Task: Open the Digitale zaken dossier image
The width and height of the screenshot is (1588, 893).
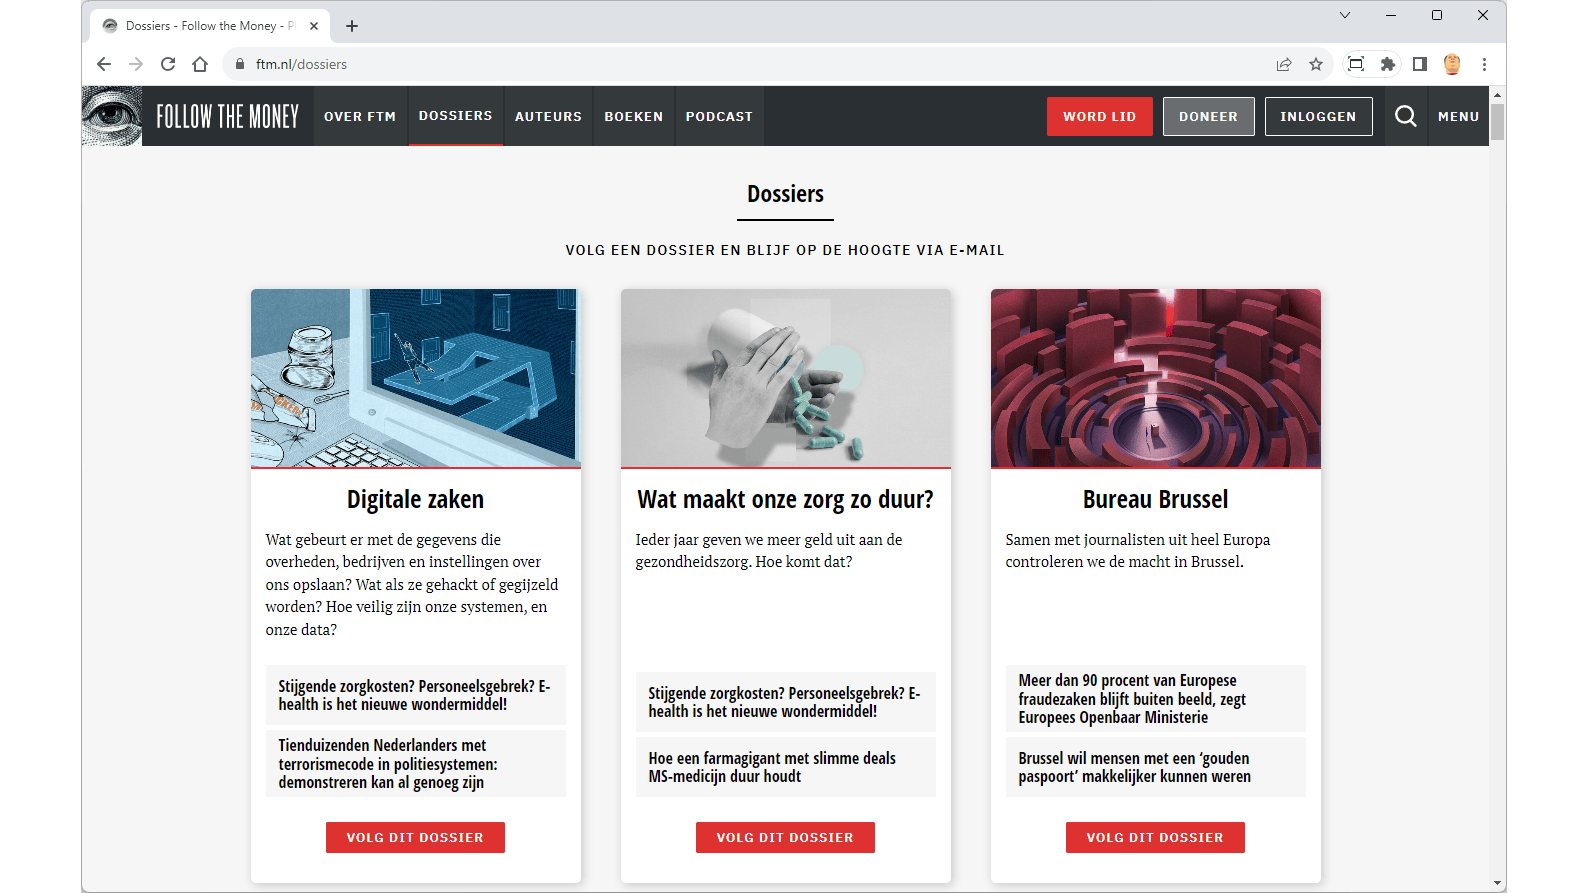Action: click(x=416, y=378)
